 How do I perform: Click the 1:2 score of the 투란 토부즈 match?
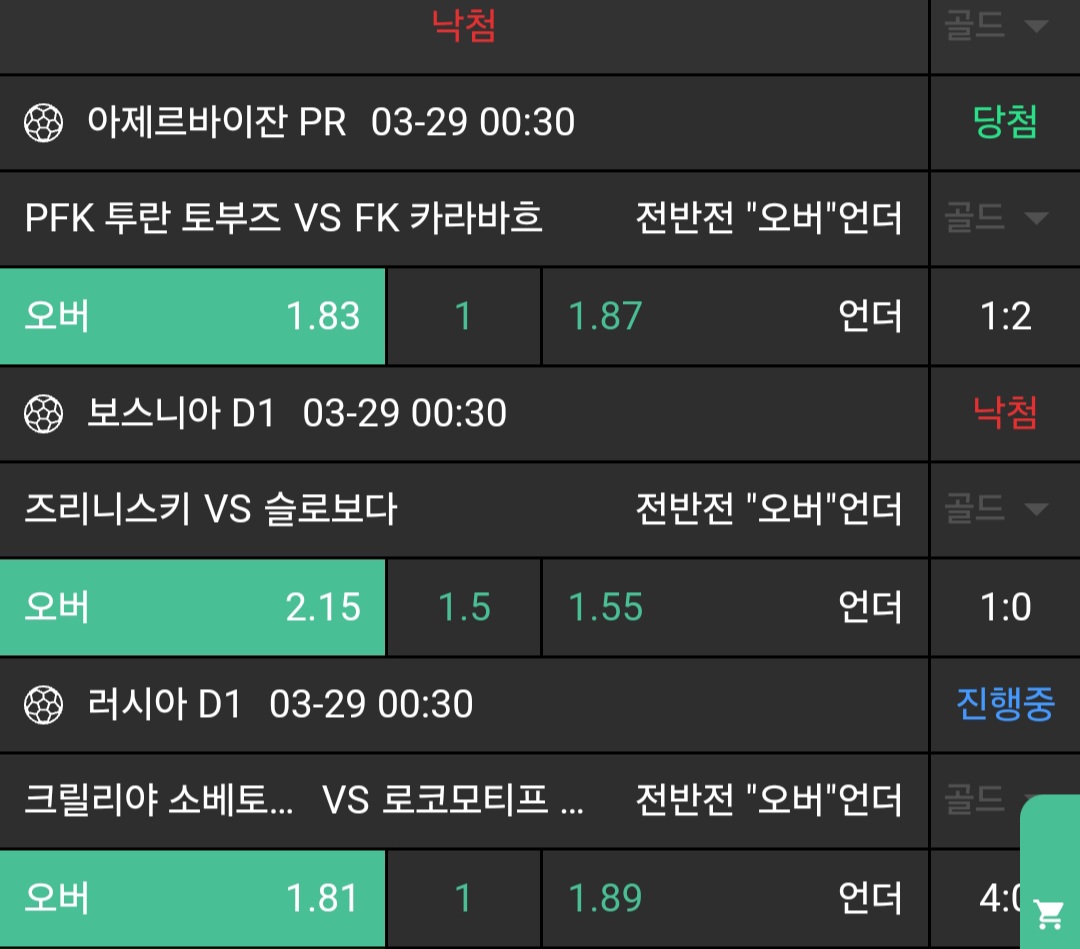click(x=1005, y=316)
